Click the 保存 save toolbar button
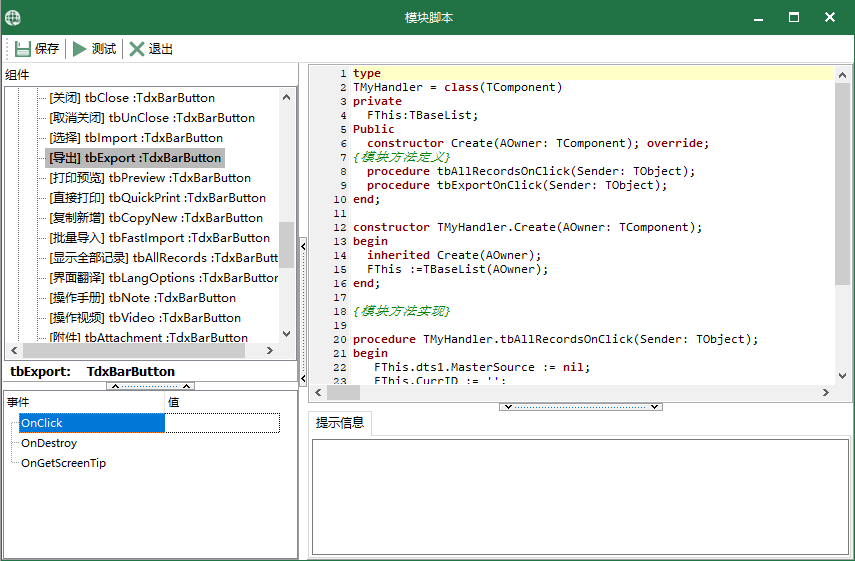The height and width of the screenshot is (561, 855). click(x=37, y=49)
